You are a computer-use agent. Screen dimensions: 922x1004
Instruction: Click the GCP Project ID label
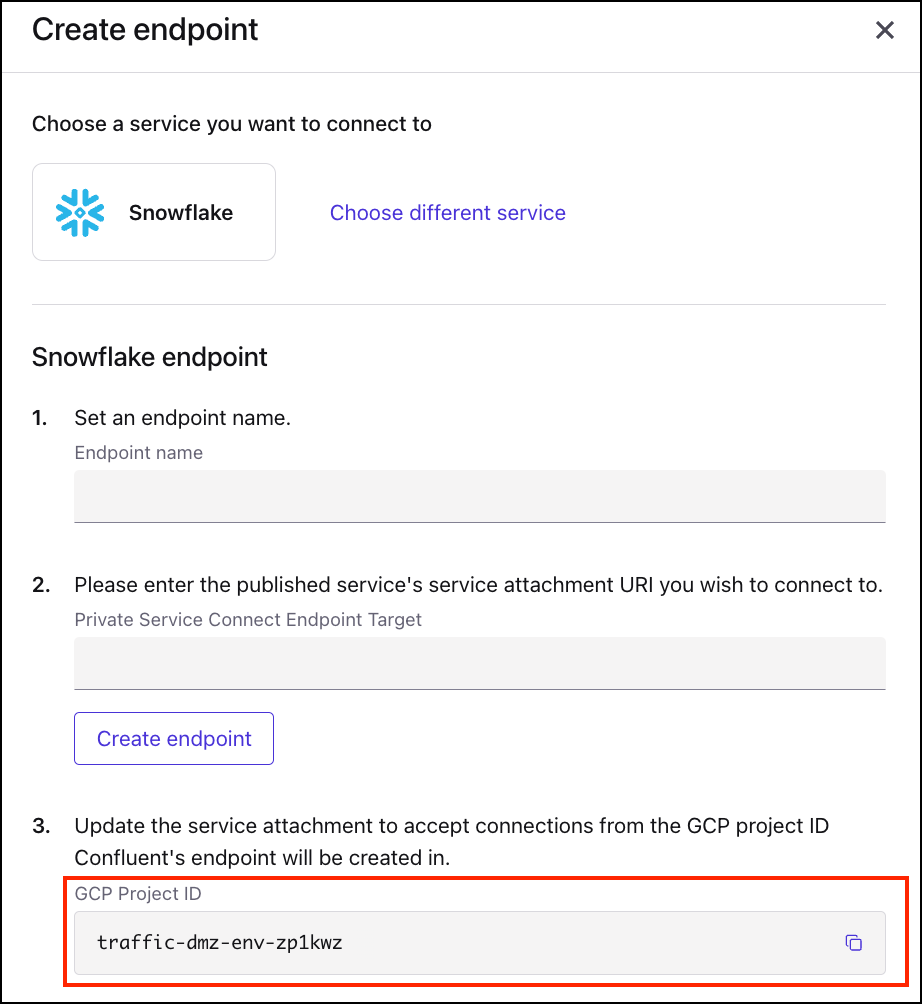(138, 894)
